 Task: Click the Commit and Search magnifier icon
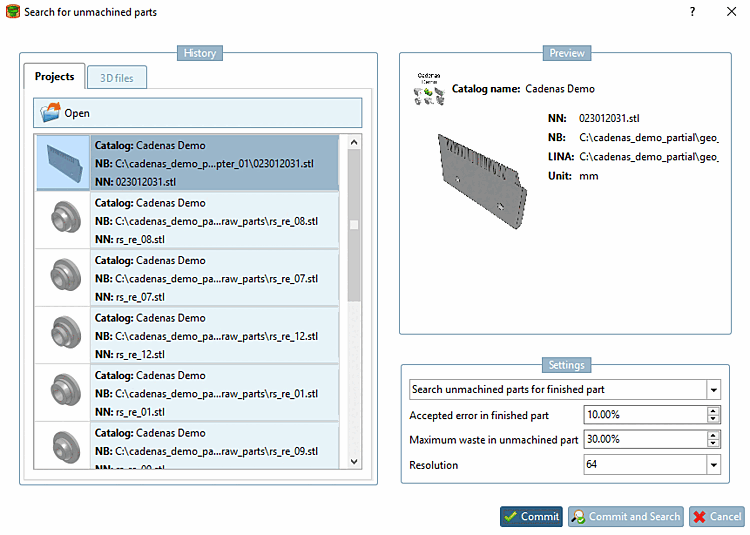point(578,517)
